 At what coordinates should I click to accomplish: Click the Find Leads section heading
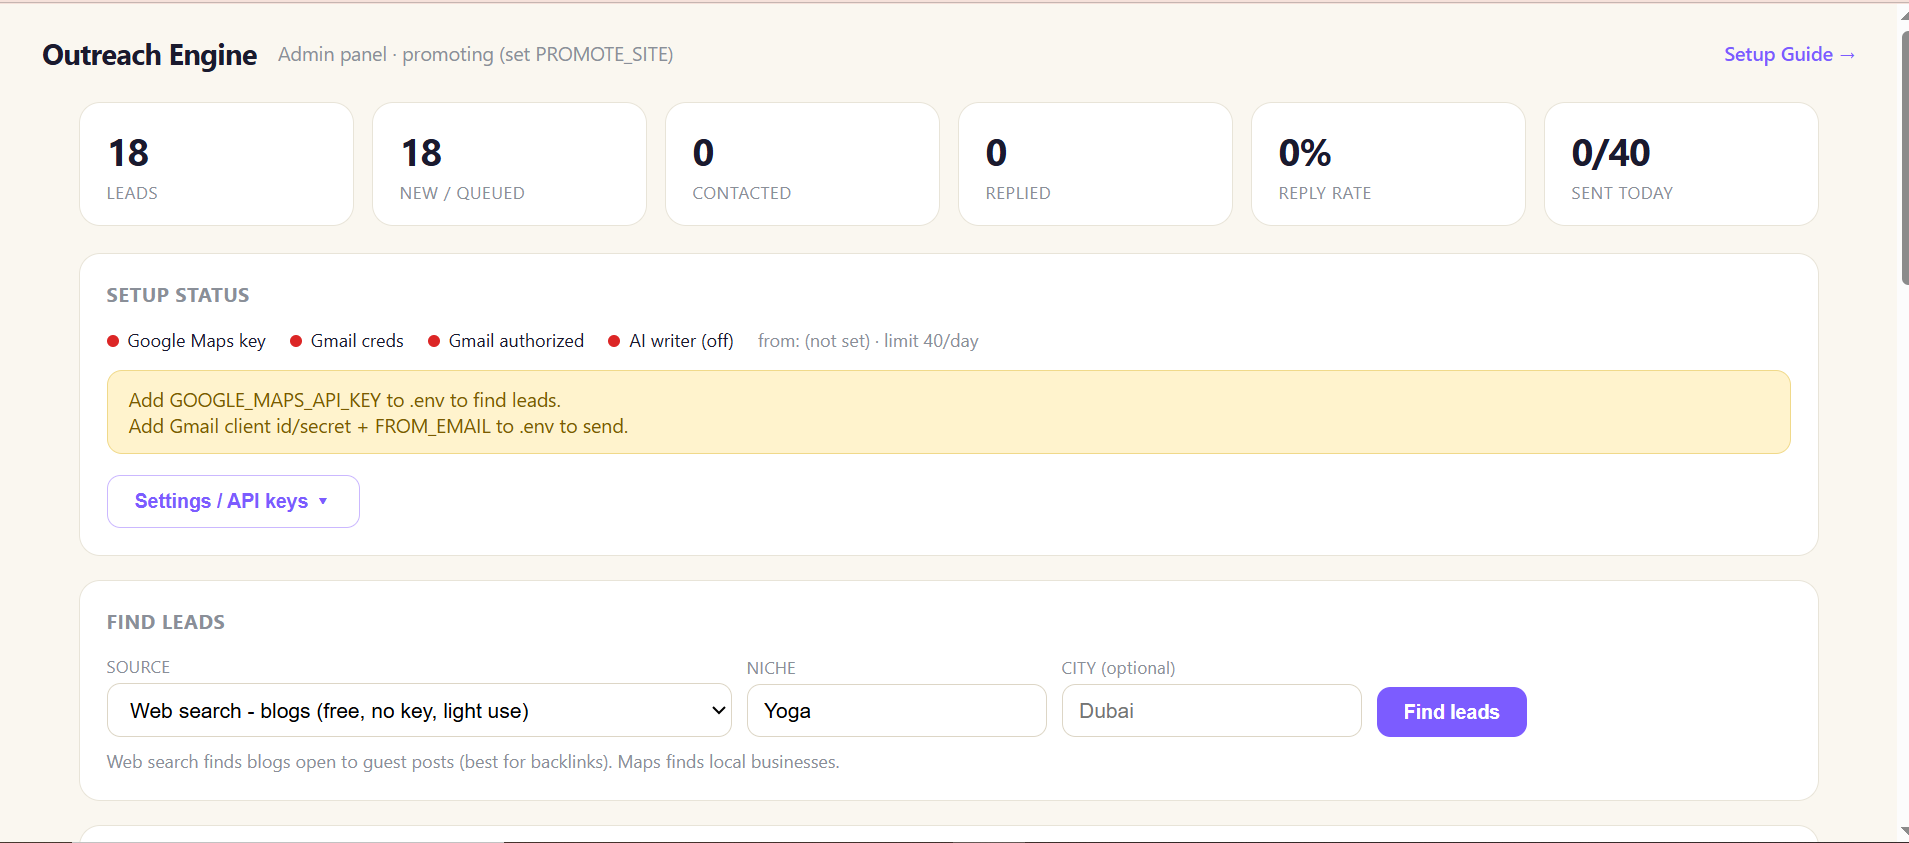[x=166, y=622]
